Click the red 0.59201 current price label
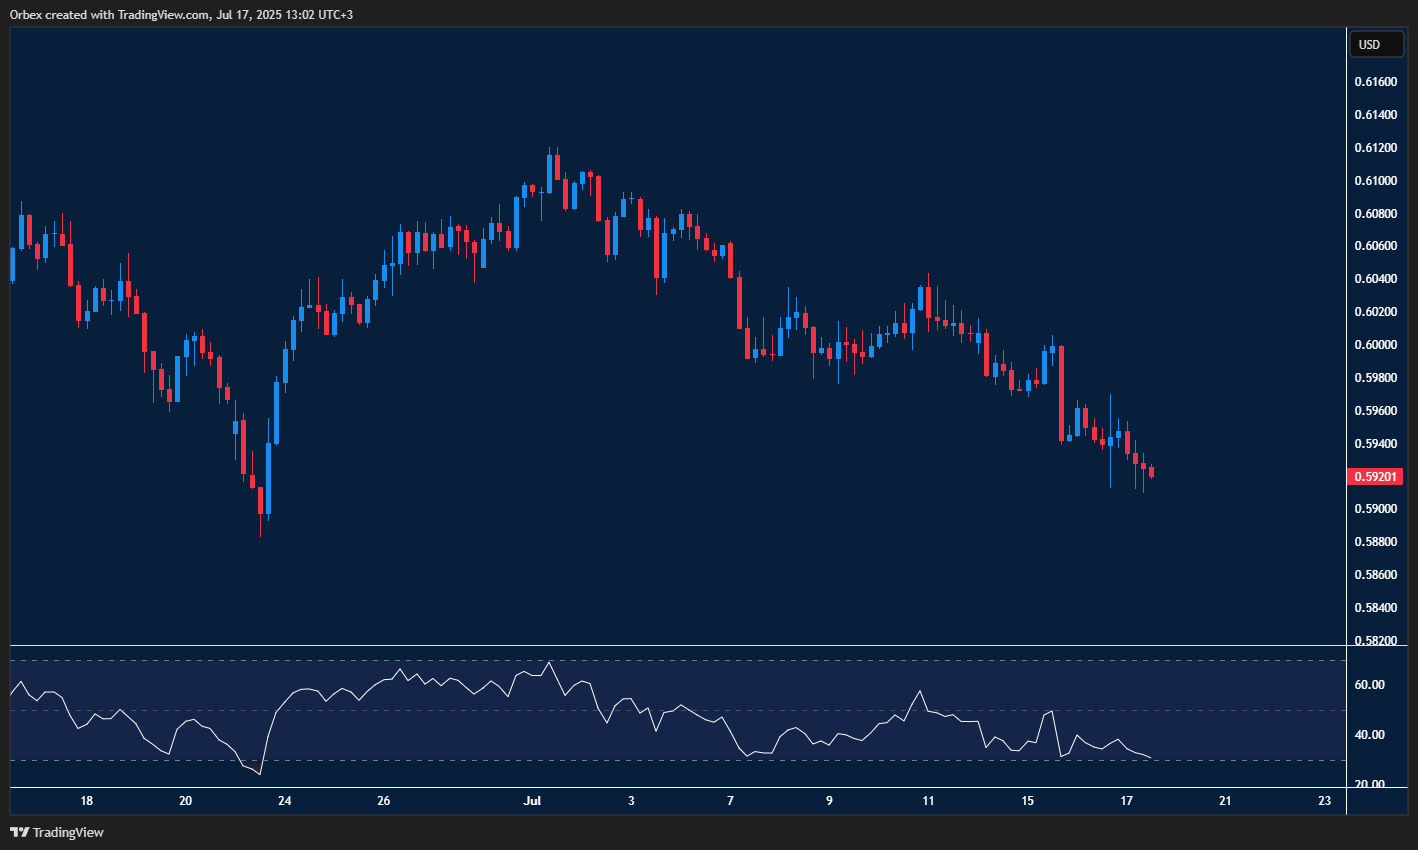Image resolution: width=1418 pixels, height=850 pixels. coord(1376,477)
